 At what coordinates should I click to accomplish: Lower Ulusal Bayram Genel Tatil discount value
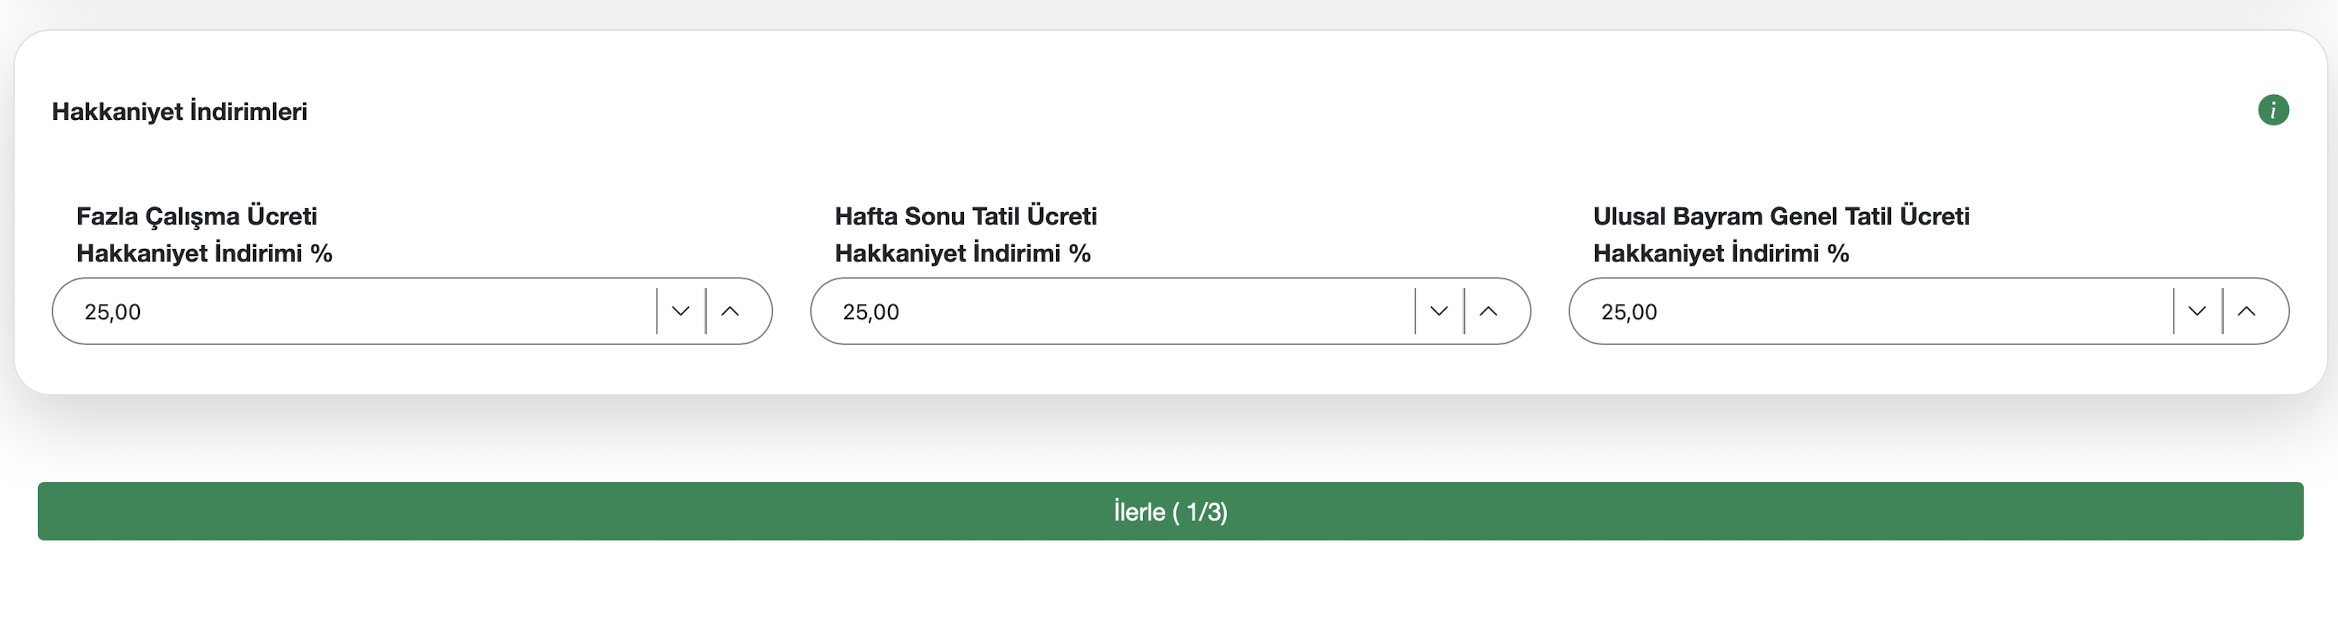[x=2197, y=311]
